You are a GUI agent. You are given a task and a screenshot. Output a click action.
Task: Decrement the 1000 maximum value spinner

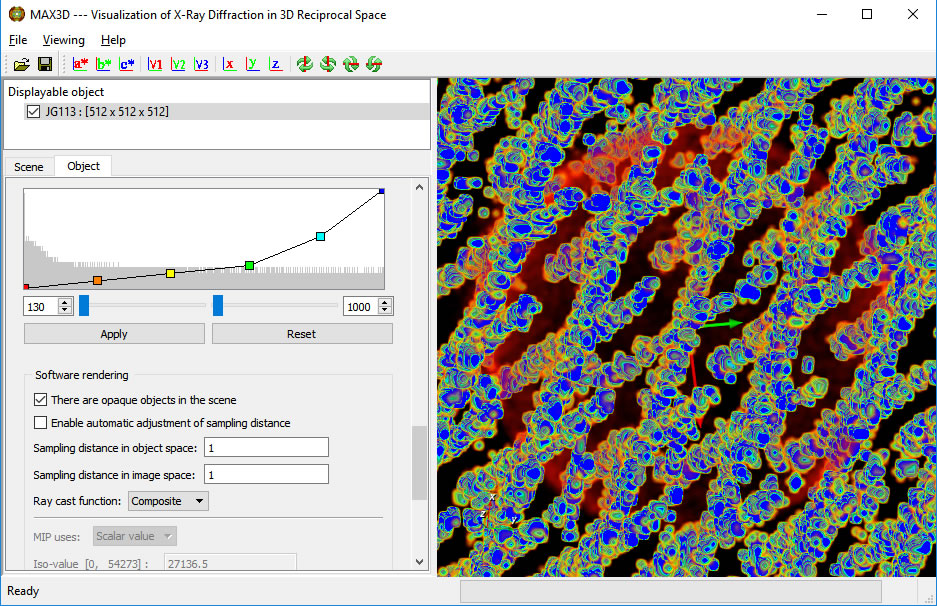[387, 310]
